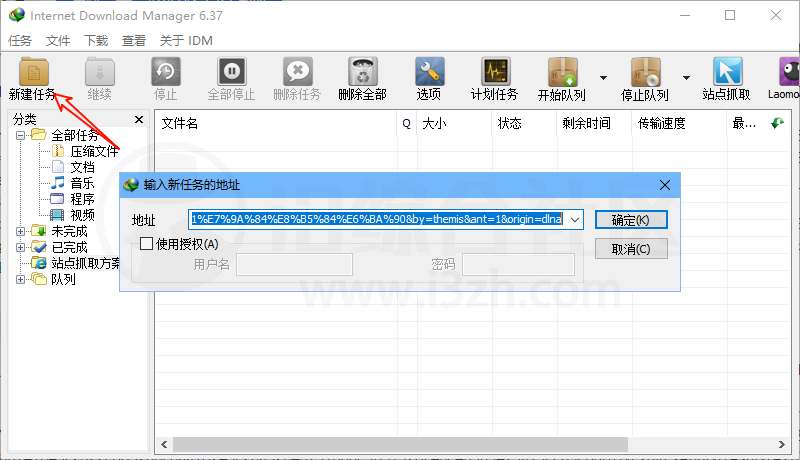
Task: Click the 删除全部 trash icon
Action: [362, 72]
